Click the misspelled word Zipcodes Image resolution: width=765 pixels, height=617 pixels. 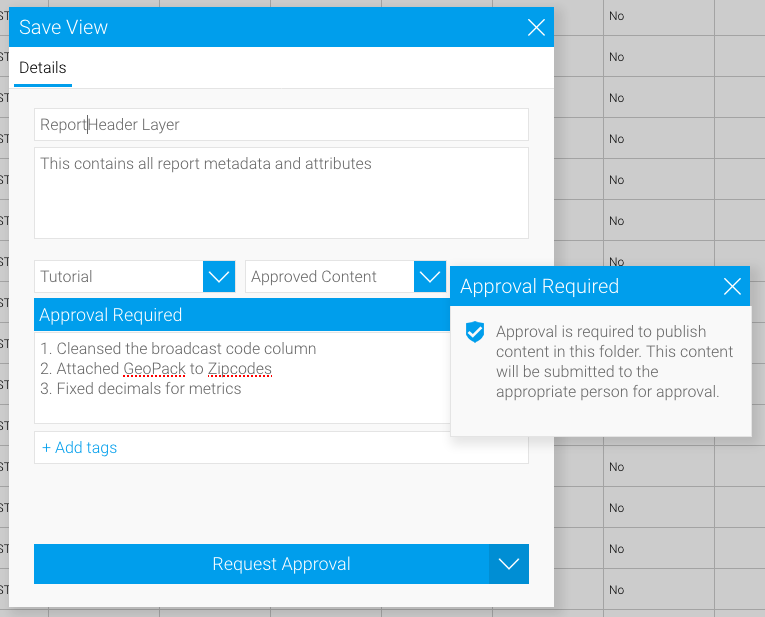pyautogui.click(x=240, y=369)
